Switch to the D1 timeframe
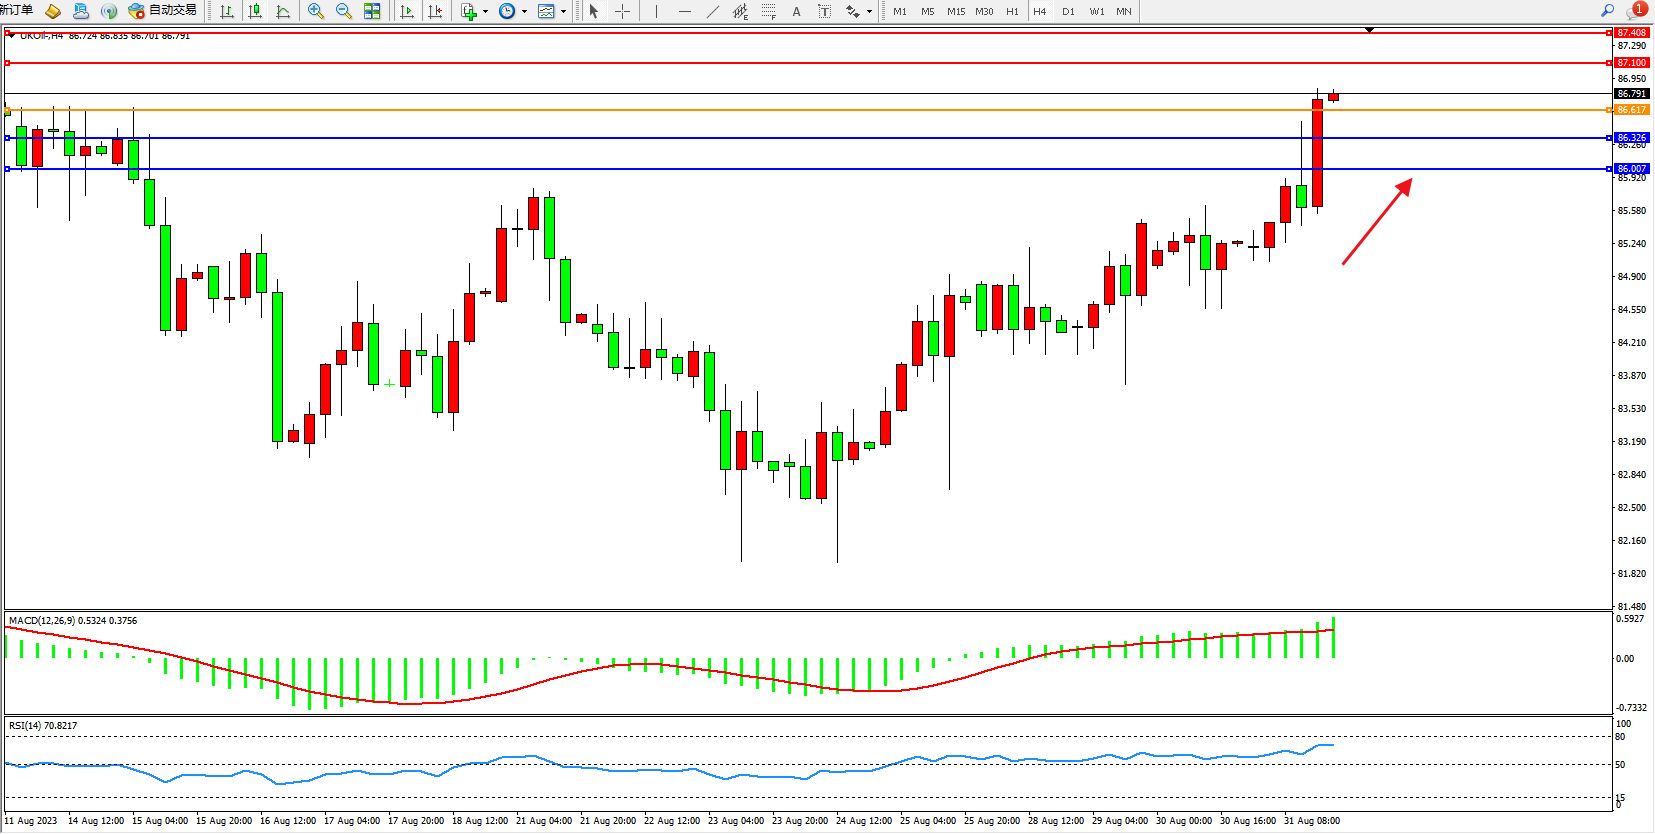The image size is (1655, 834). [1068, 11]
